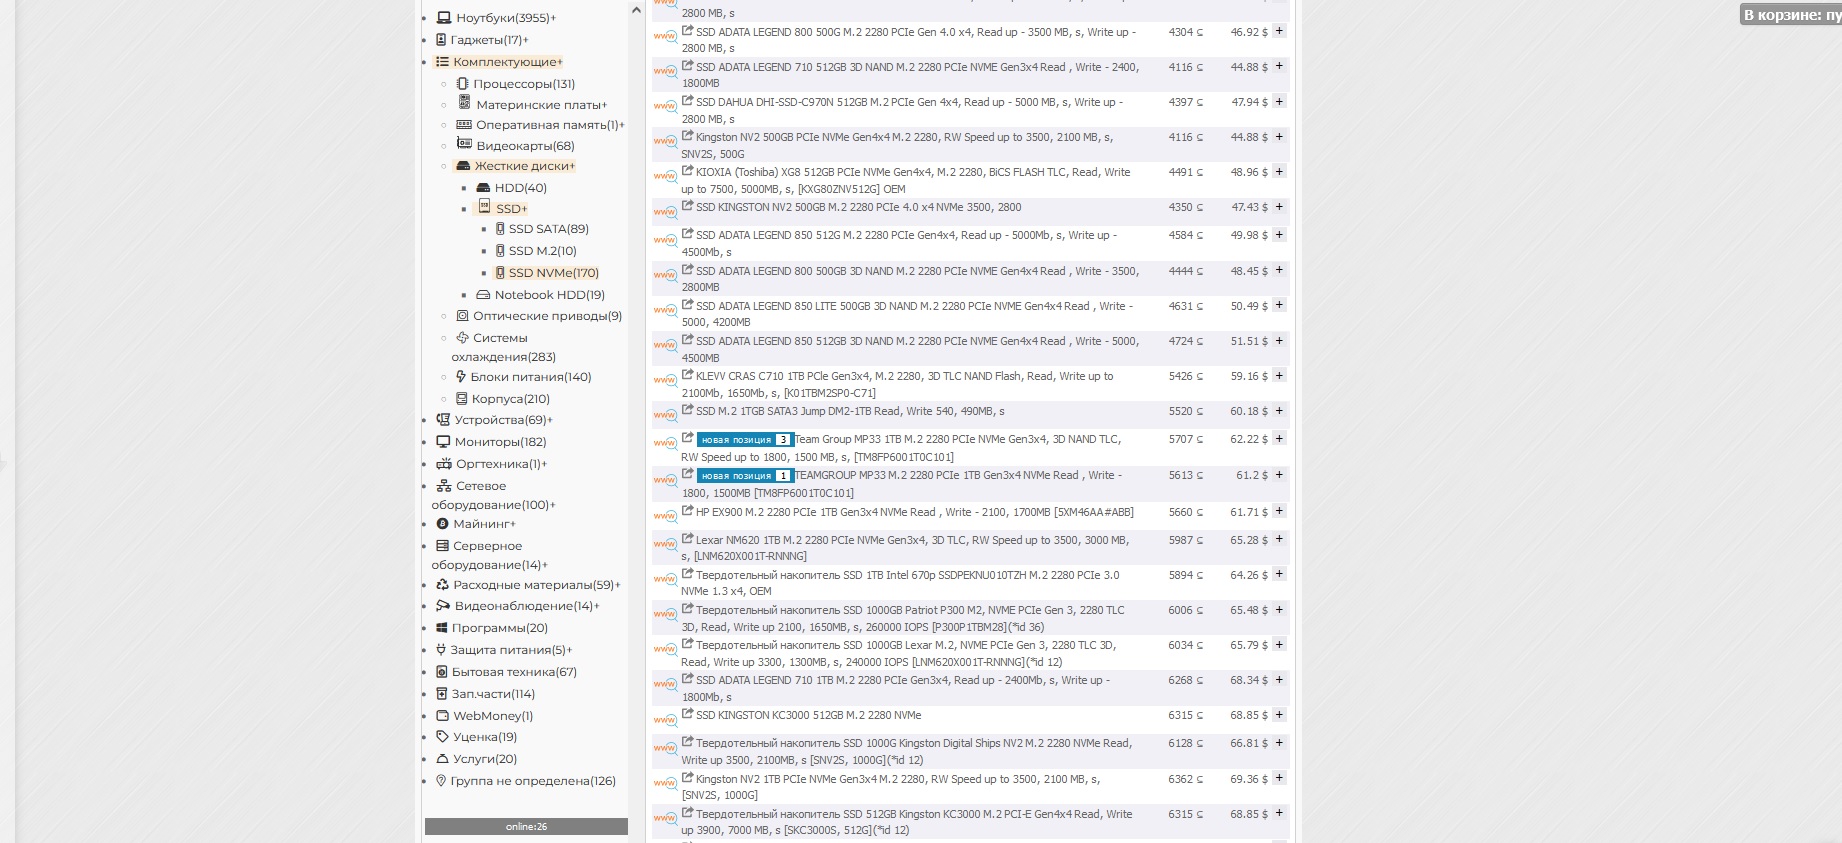Screen dimensions: 1842x843
Task: Open Программы(20) category
Action: point(499,628)
